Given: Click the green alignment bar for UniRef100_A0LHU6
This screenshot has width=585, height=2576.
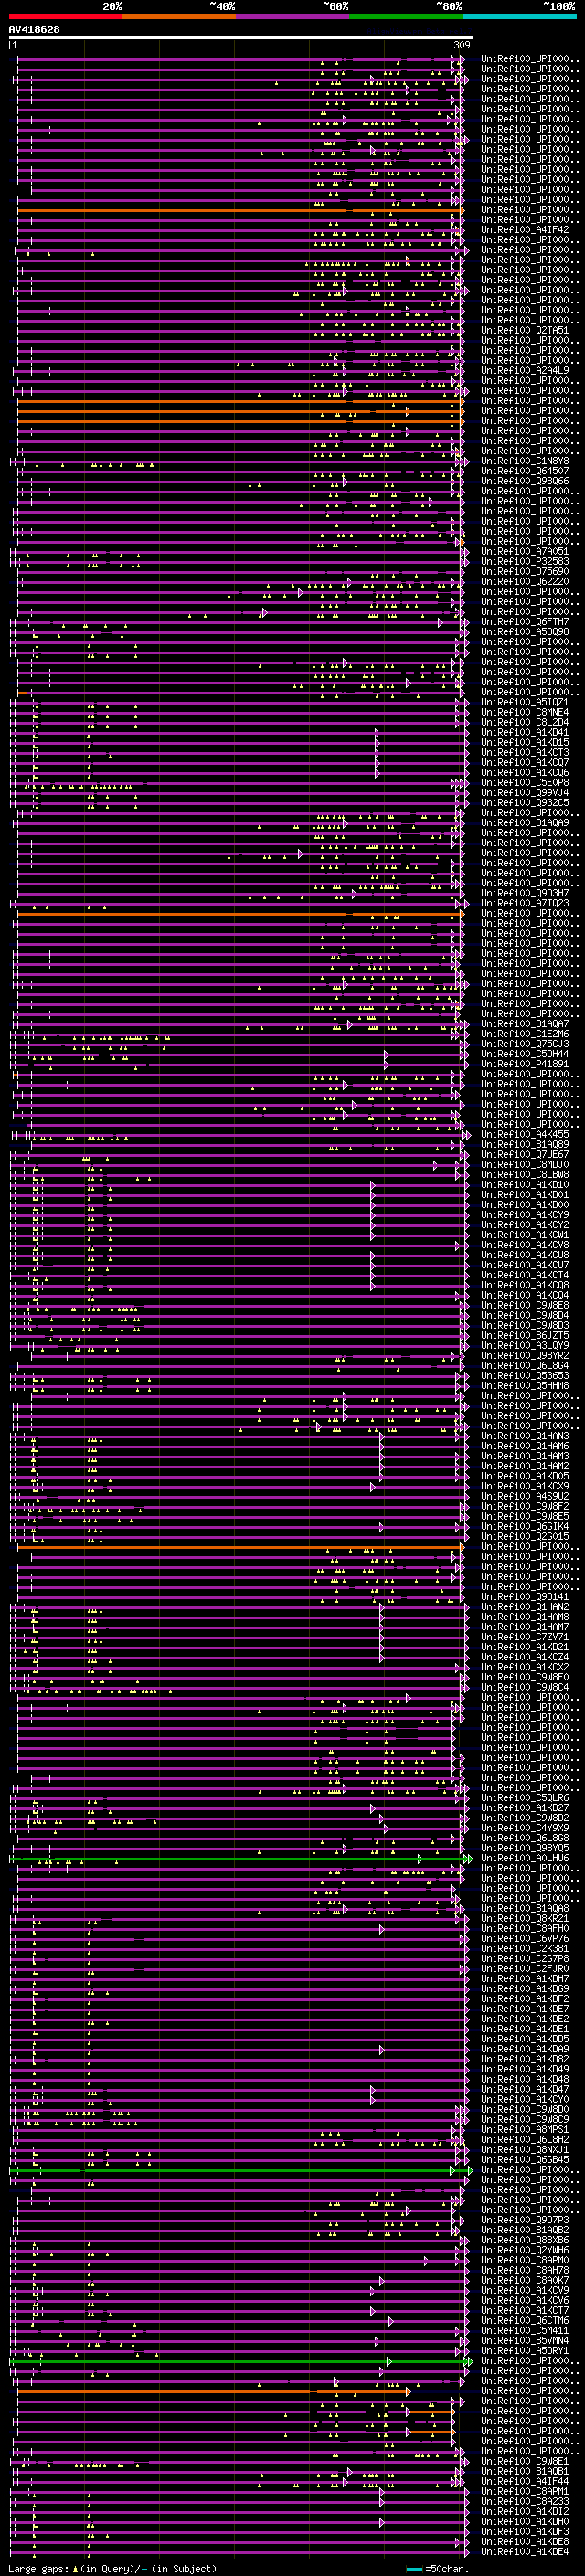Looking at the screenshot, I should (240, 1859).
